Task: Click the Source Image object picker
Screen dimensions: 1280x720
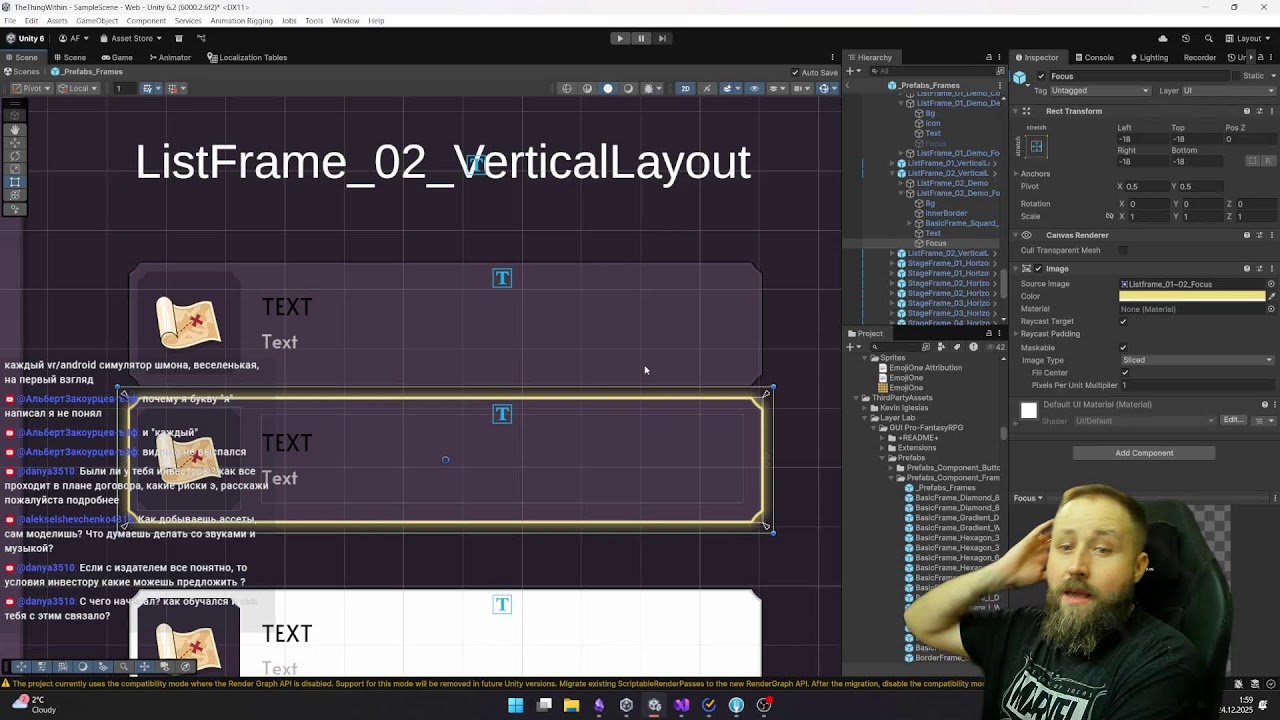Action: click(x=1271, y=284)
